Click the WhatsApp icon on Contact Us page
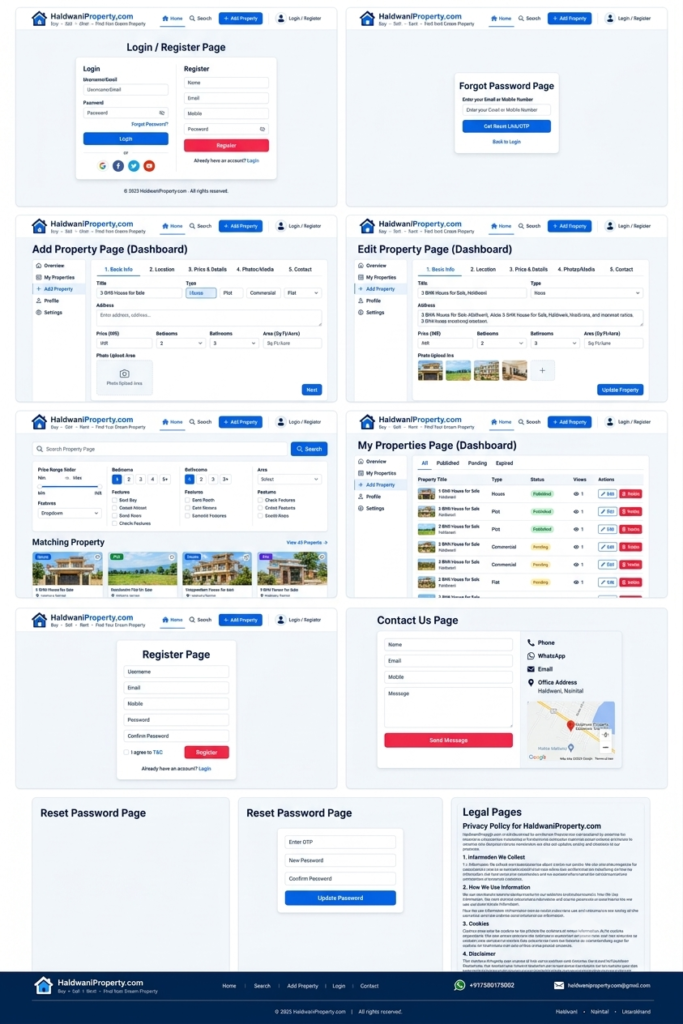Image resolution: width=683 pixels, height=1024 pixels. click(x=531, y=656)
